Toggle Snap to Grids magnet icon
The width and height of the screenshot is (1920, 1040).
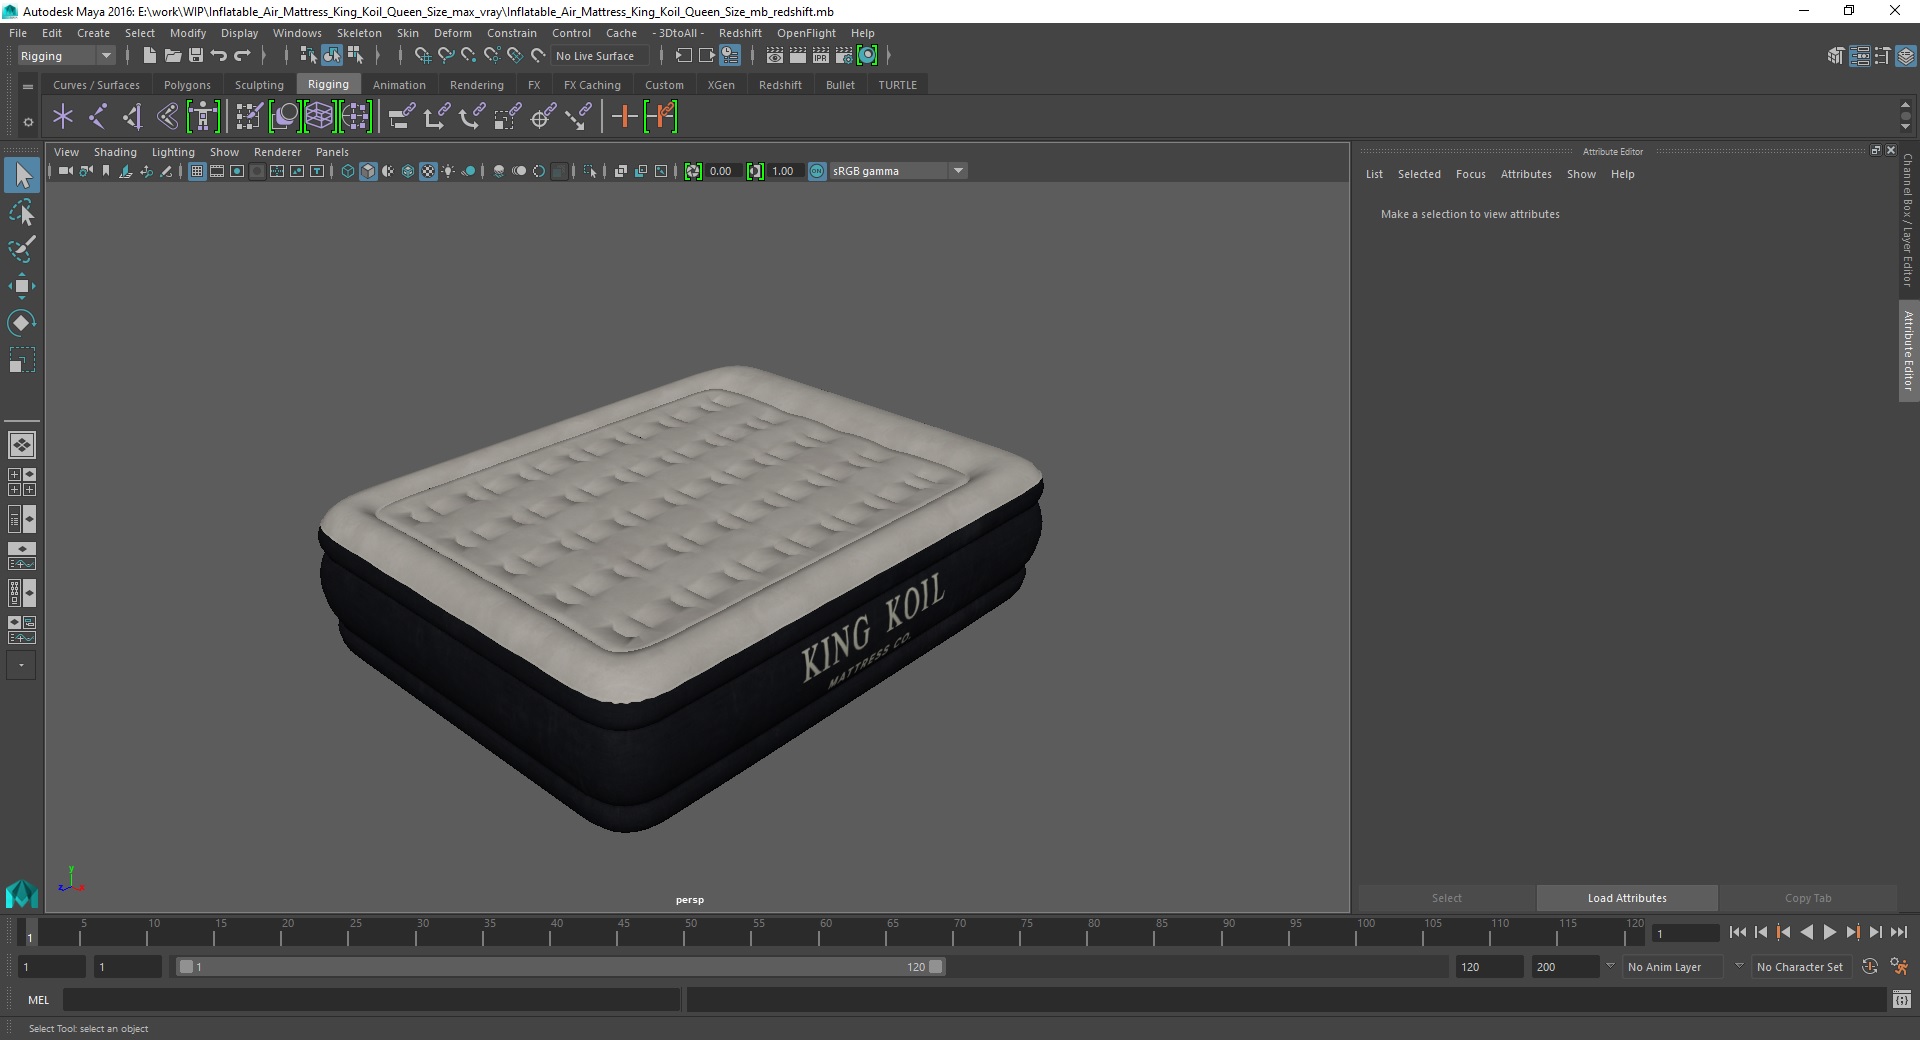click(x=422, y=56)
